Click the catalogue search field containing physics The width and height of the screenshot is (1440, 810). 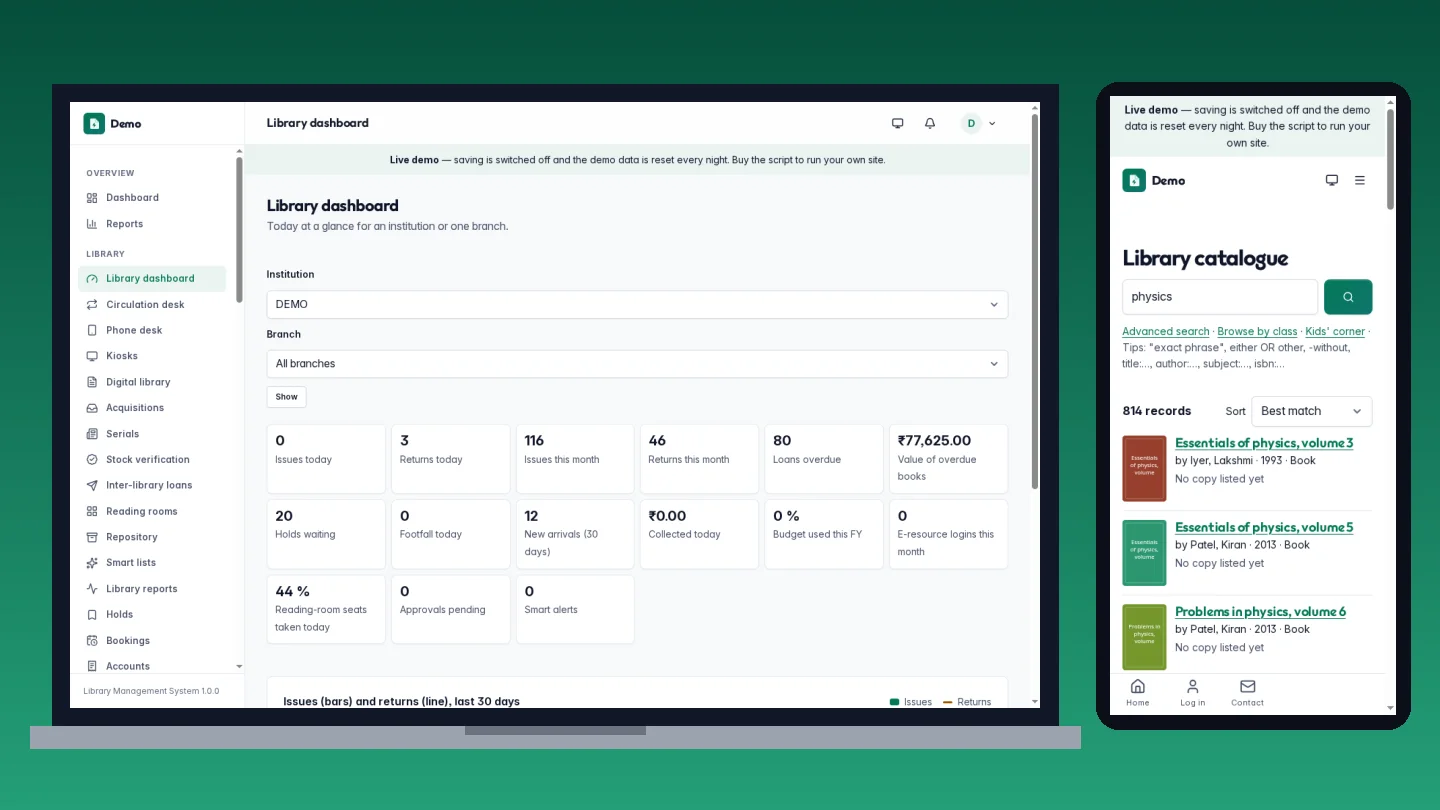coord(1220,297)
